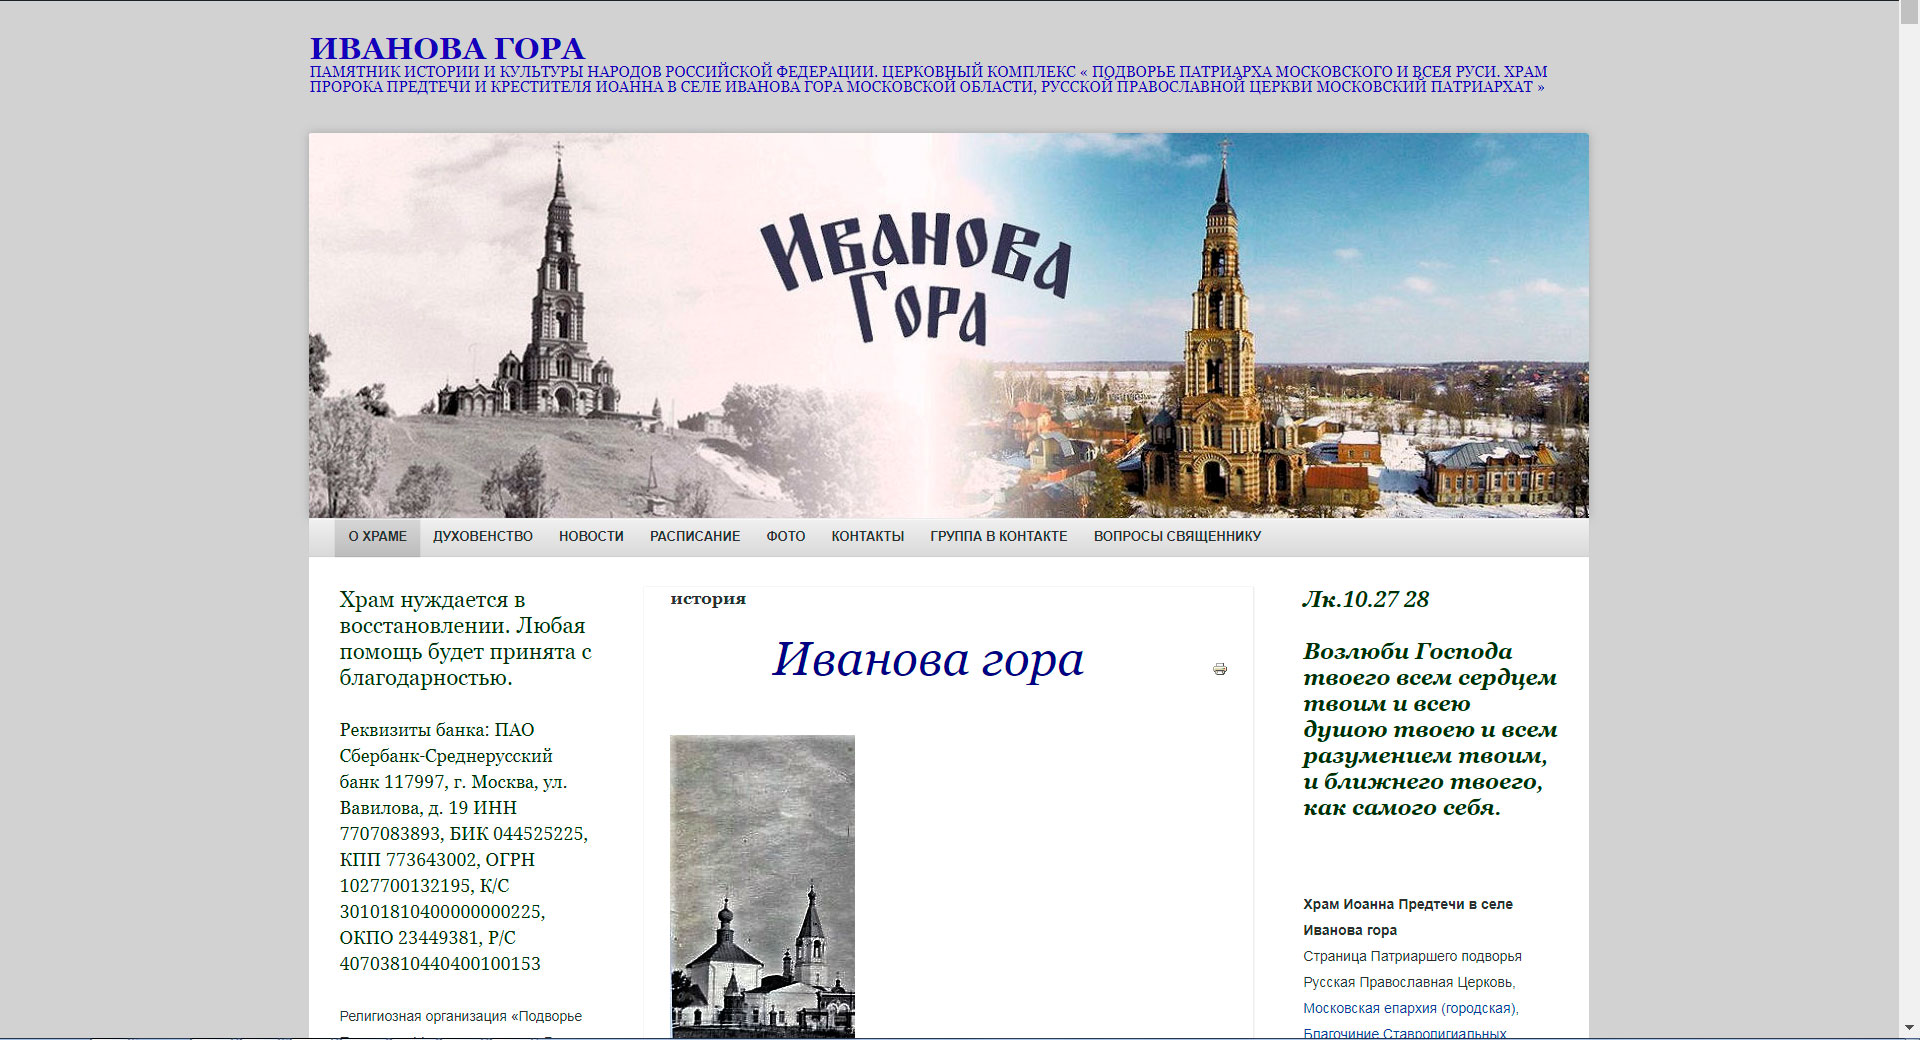Screen dimensions: 1920x1040
Task: Open the О ХРАМЕ menu item
Action: point(377,537)
